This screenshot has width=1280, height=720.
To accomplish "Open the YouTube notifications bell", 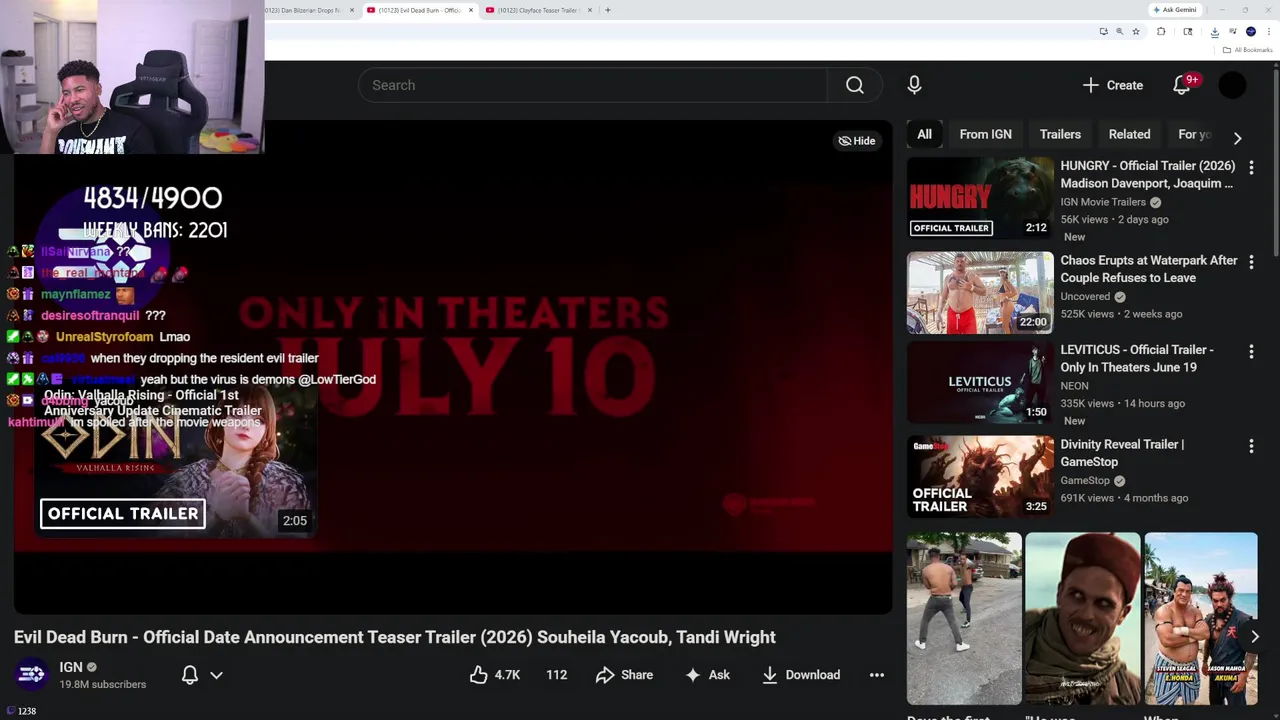I will [x=1182, y=85].
